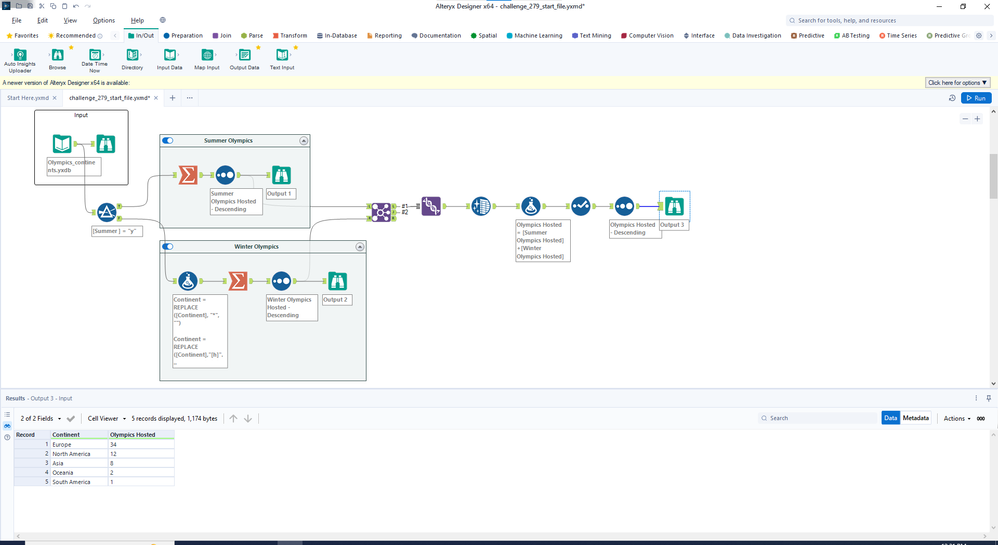Open the Output 3 browse node
998x545 pixels.
[674, 206]
